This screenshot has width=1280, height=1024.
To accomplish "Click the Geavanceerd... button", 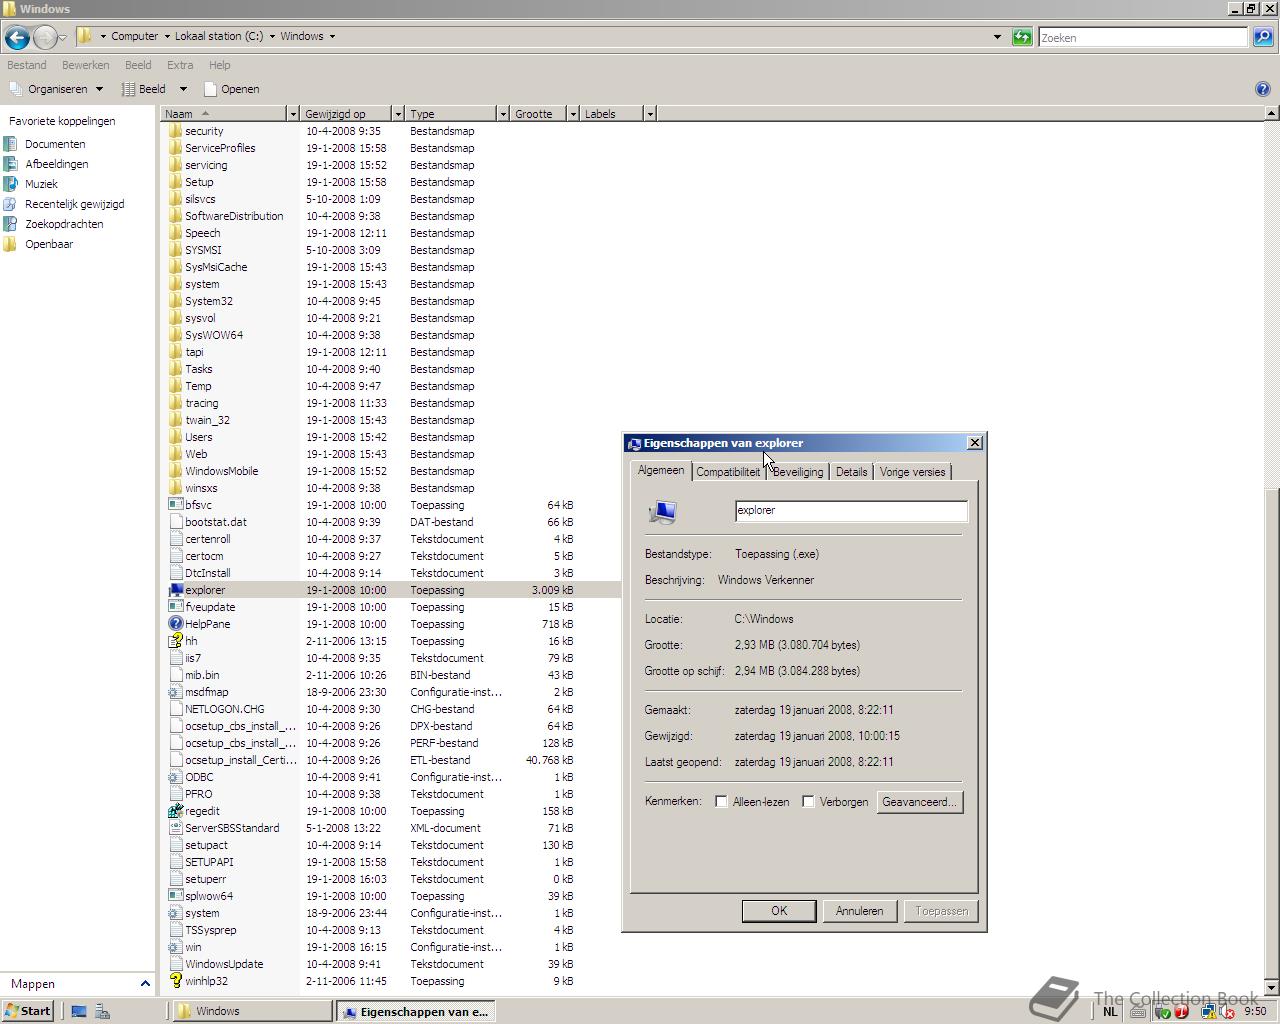I will (920, 802).
